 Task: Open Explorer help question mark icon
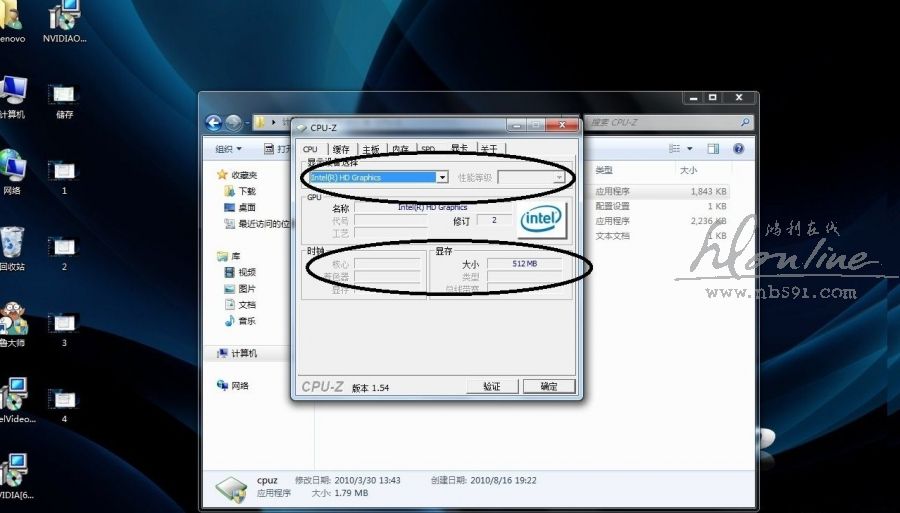738,149
